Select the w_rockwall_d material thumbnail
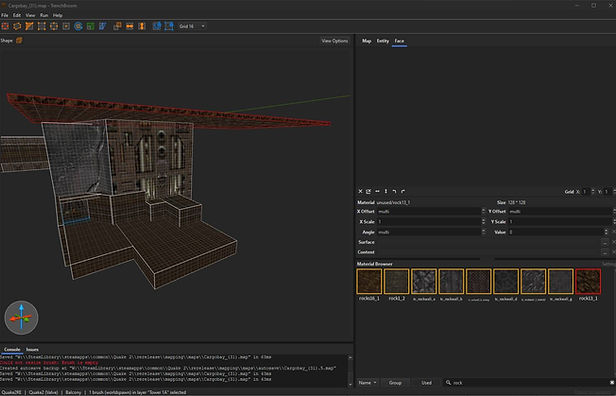The image size is (616, 396). tap(506, 281)
